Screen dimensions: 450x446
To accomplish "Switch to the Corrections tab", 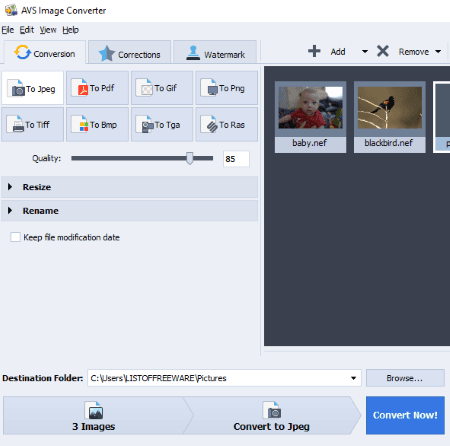I will (x=130, y=53).
